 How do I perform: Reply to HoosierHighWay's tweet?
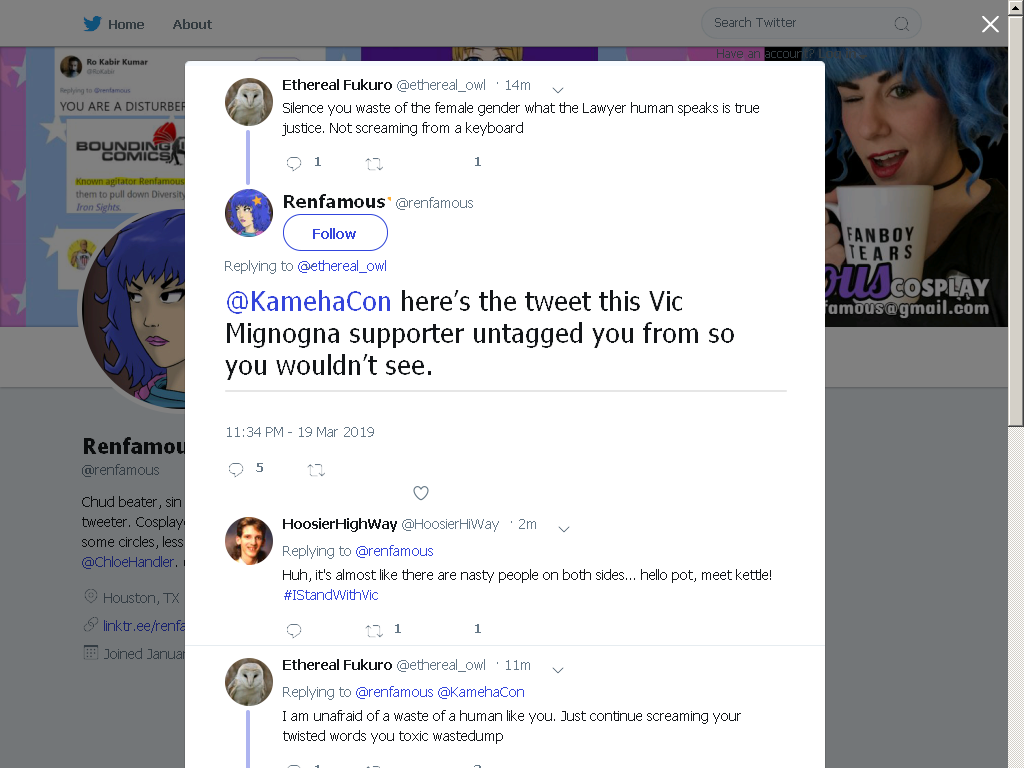[294, 630]
